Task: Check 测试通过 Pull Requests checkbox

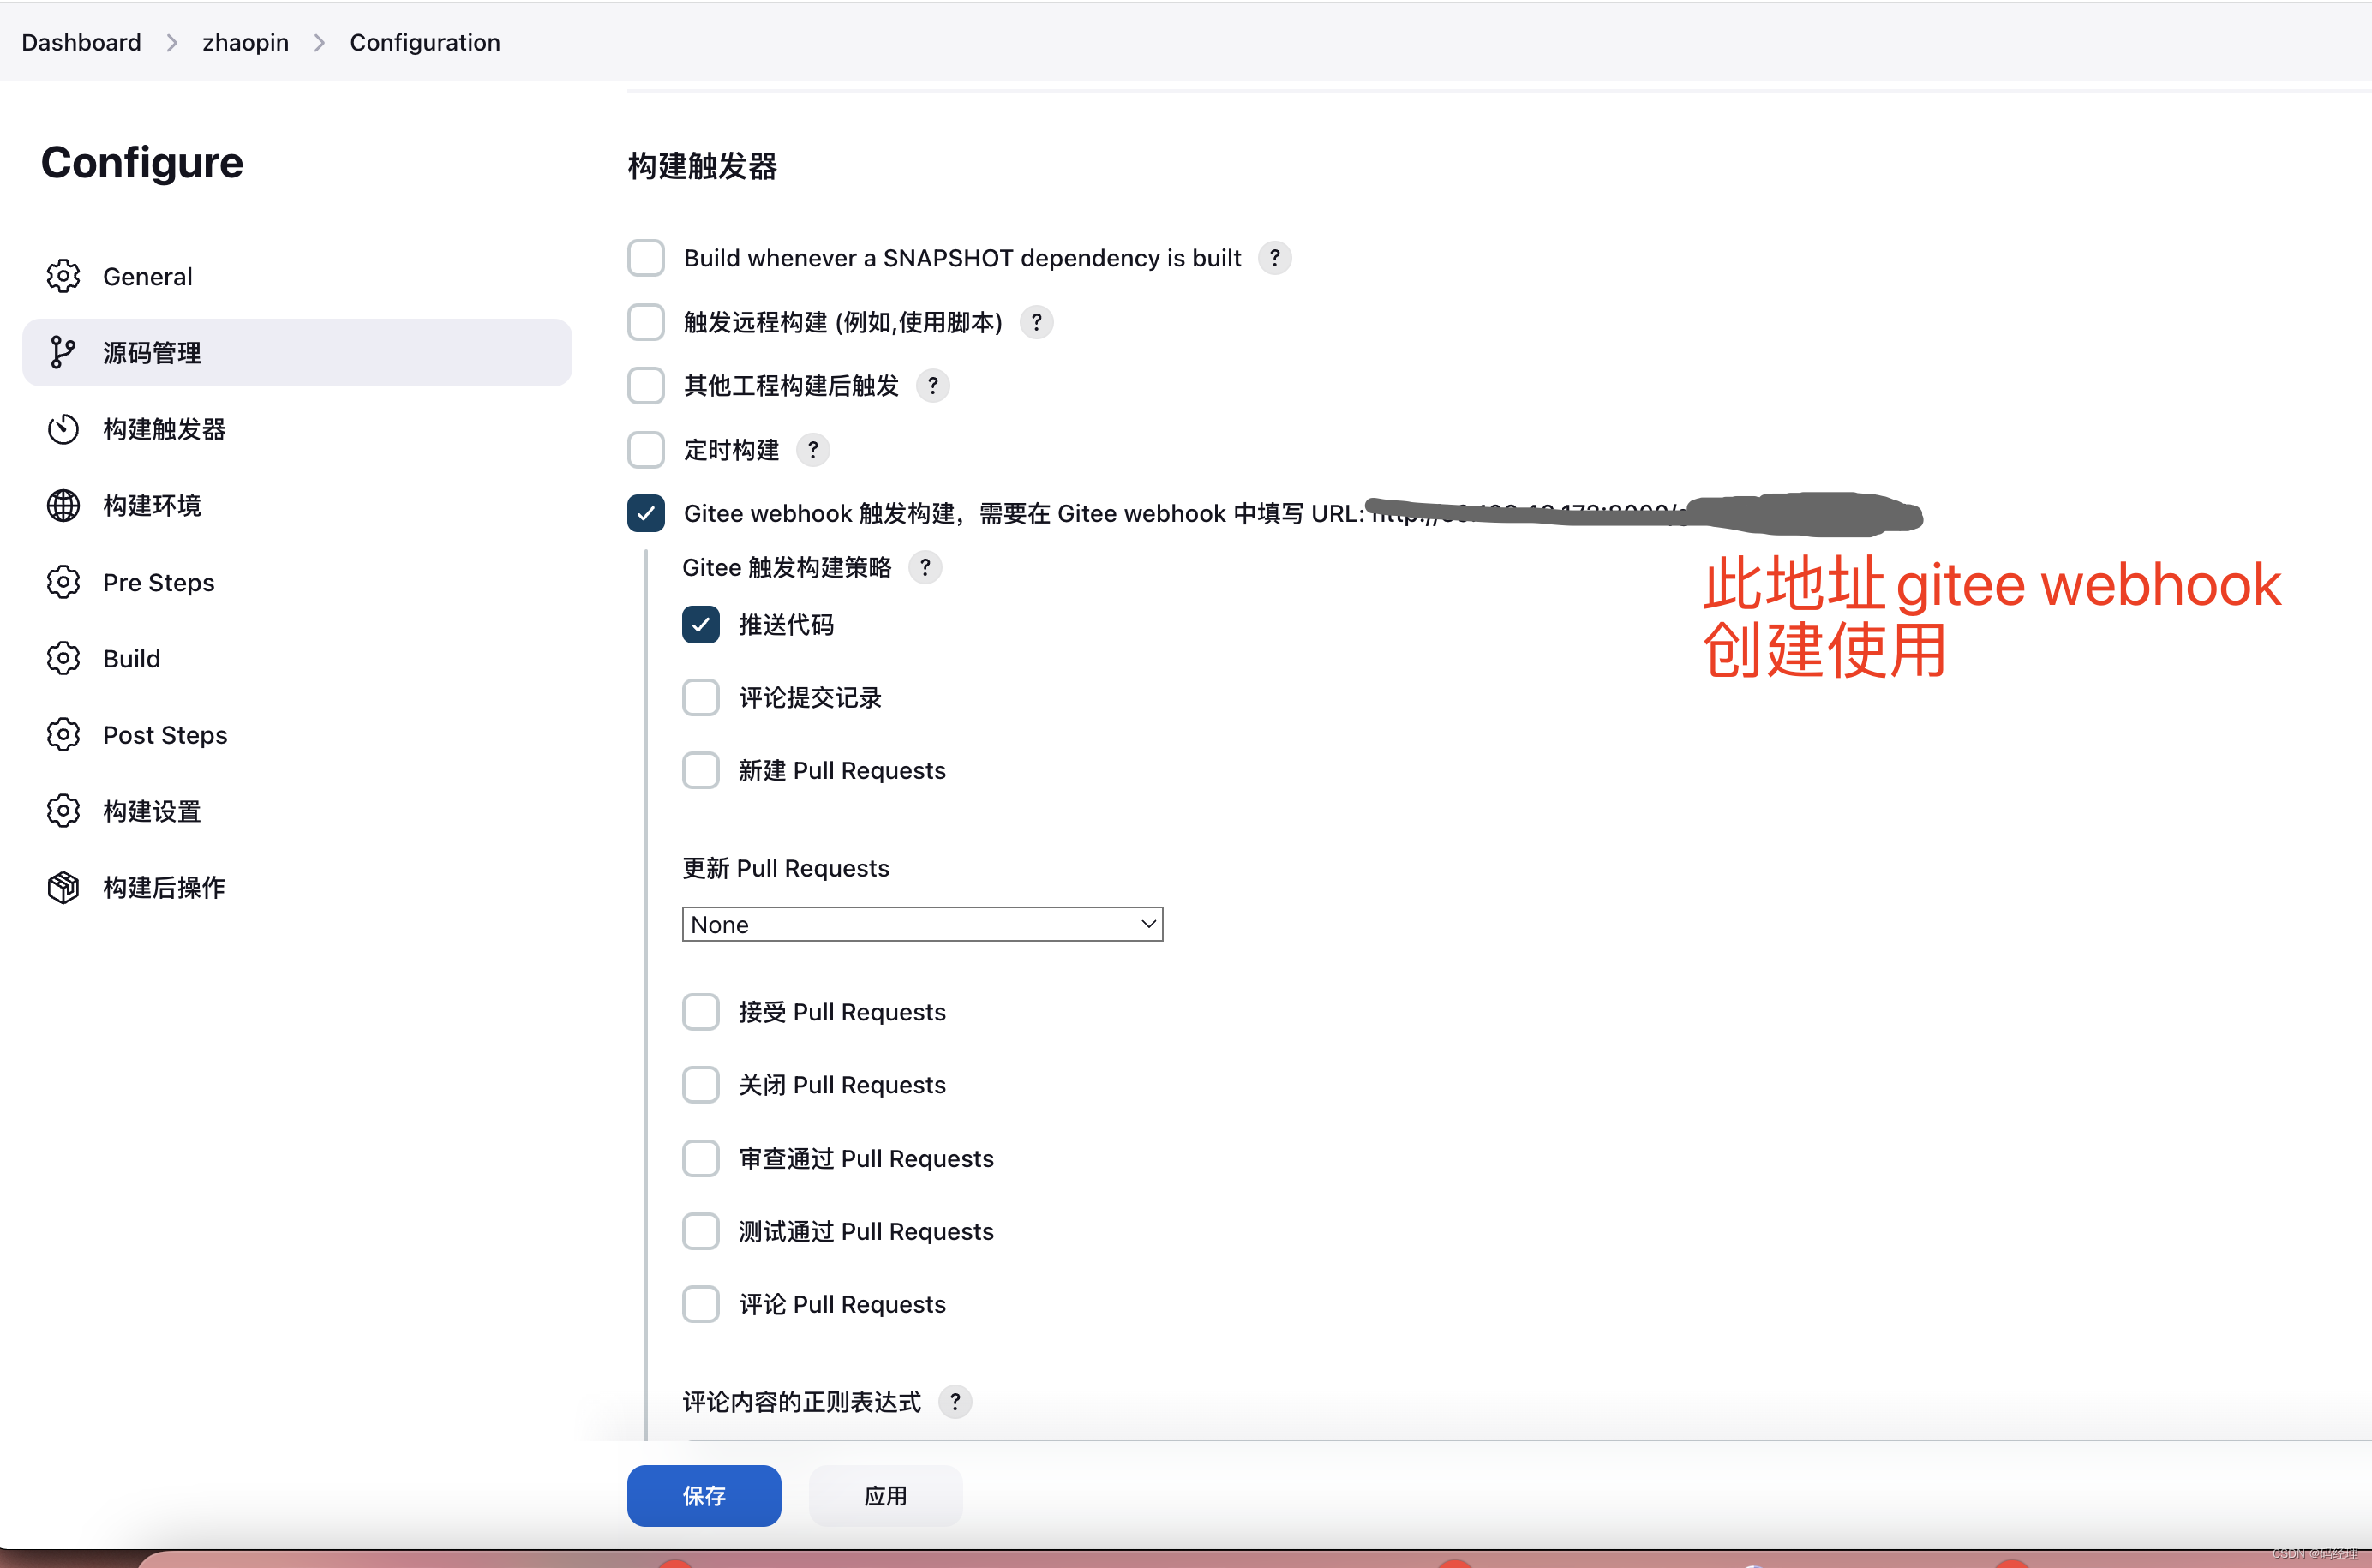Action: click(701, 1231)
